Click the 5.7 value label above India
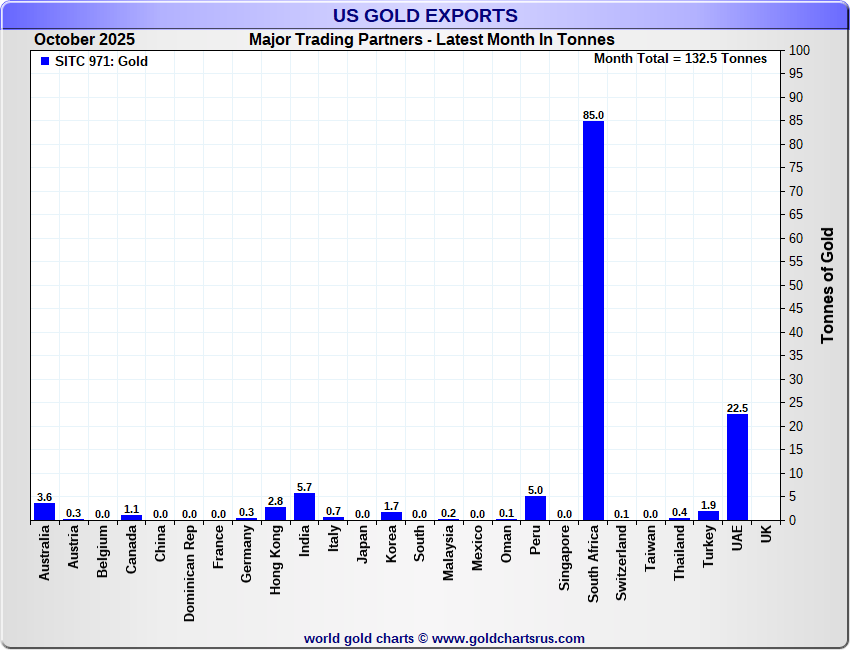The width and height of the screenshot is (850, 650). [304, 487]
